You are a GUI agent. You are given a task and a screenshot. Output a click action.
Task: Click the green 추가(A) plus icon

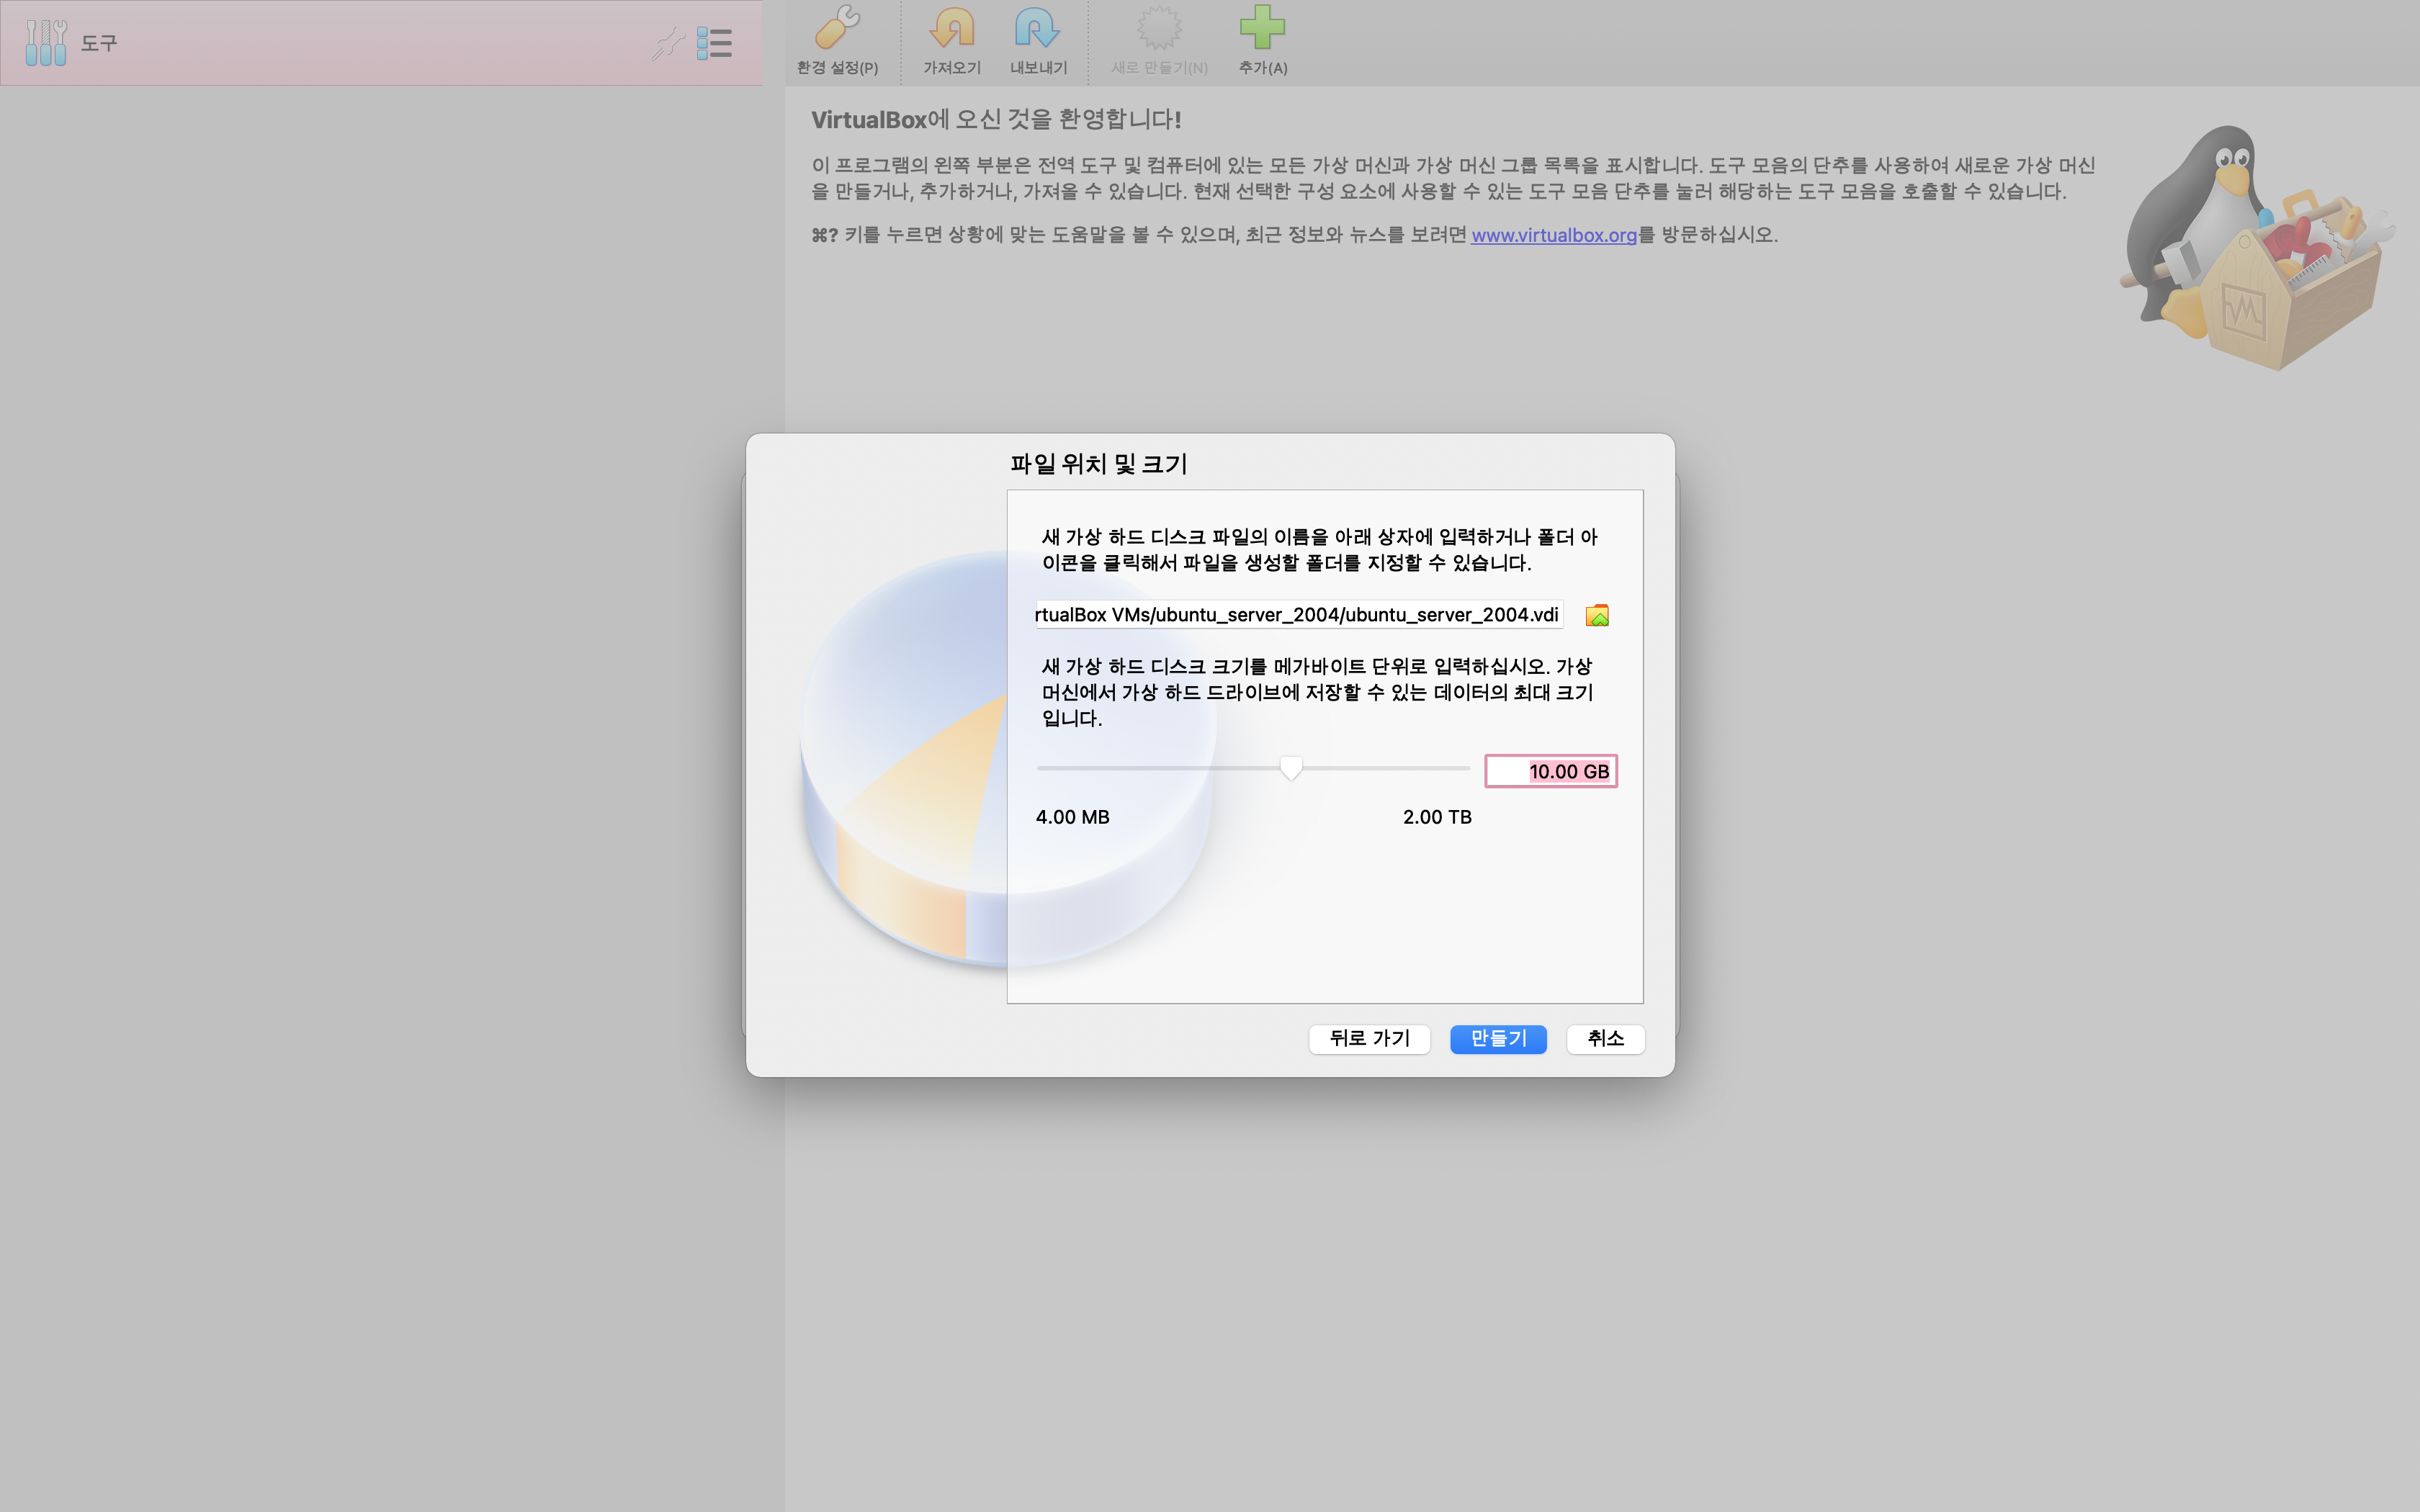[x=1262, y=28]
